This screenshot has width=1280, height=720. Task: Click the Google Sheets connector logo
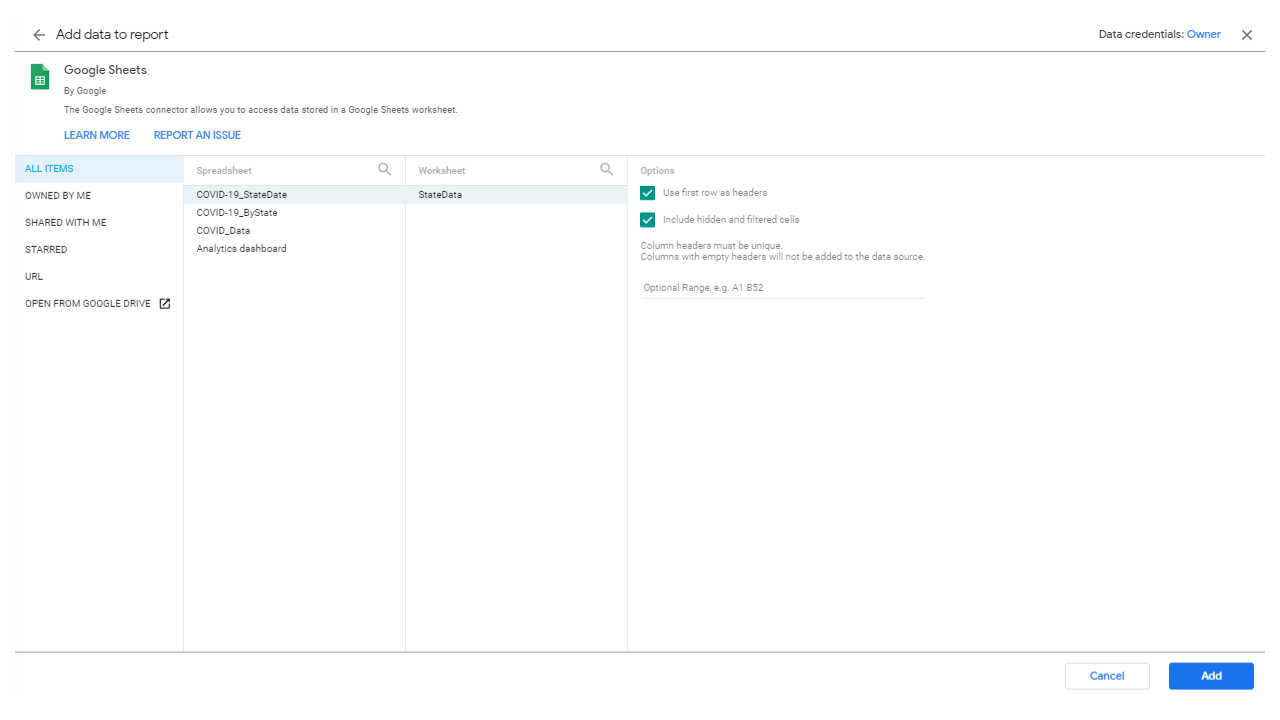40,77
